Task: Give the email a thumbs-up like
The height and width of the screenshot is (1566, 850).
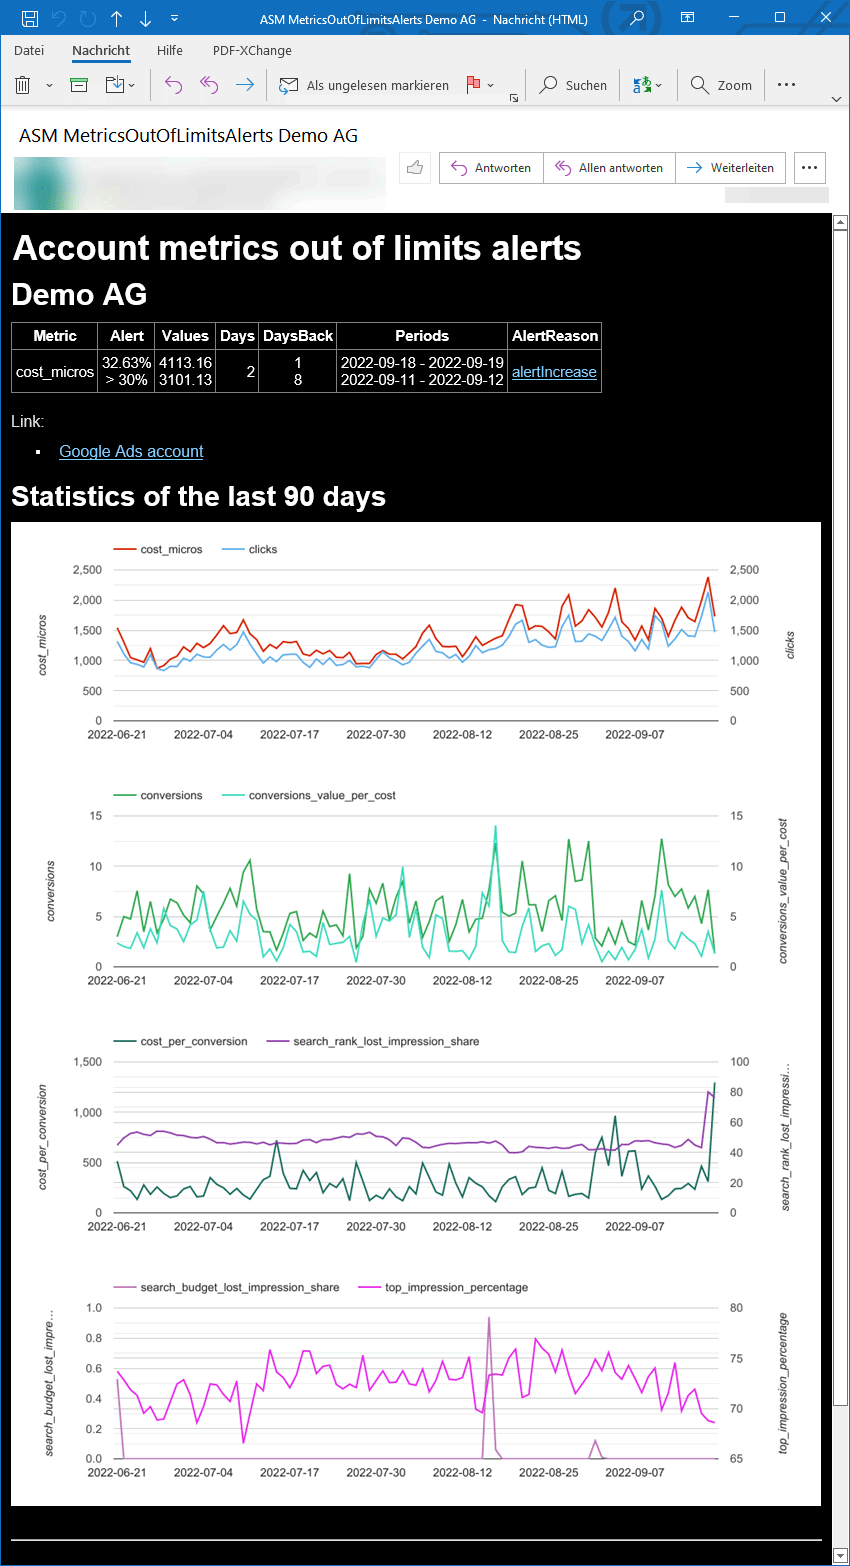Action: (x=415, y=167)
